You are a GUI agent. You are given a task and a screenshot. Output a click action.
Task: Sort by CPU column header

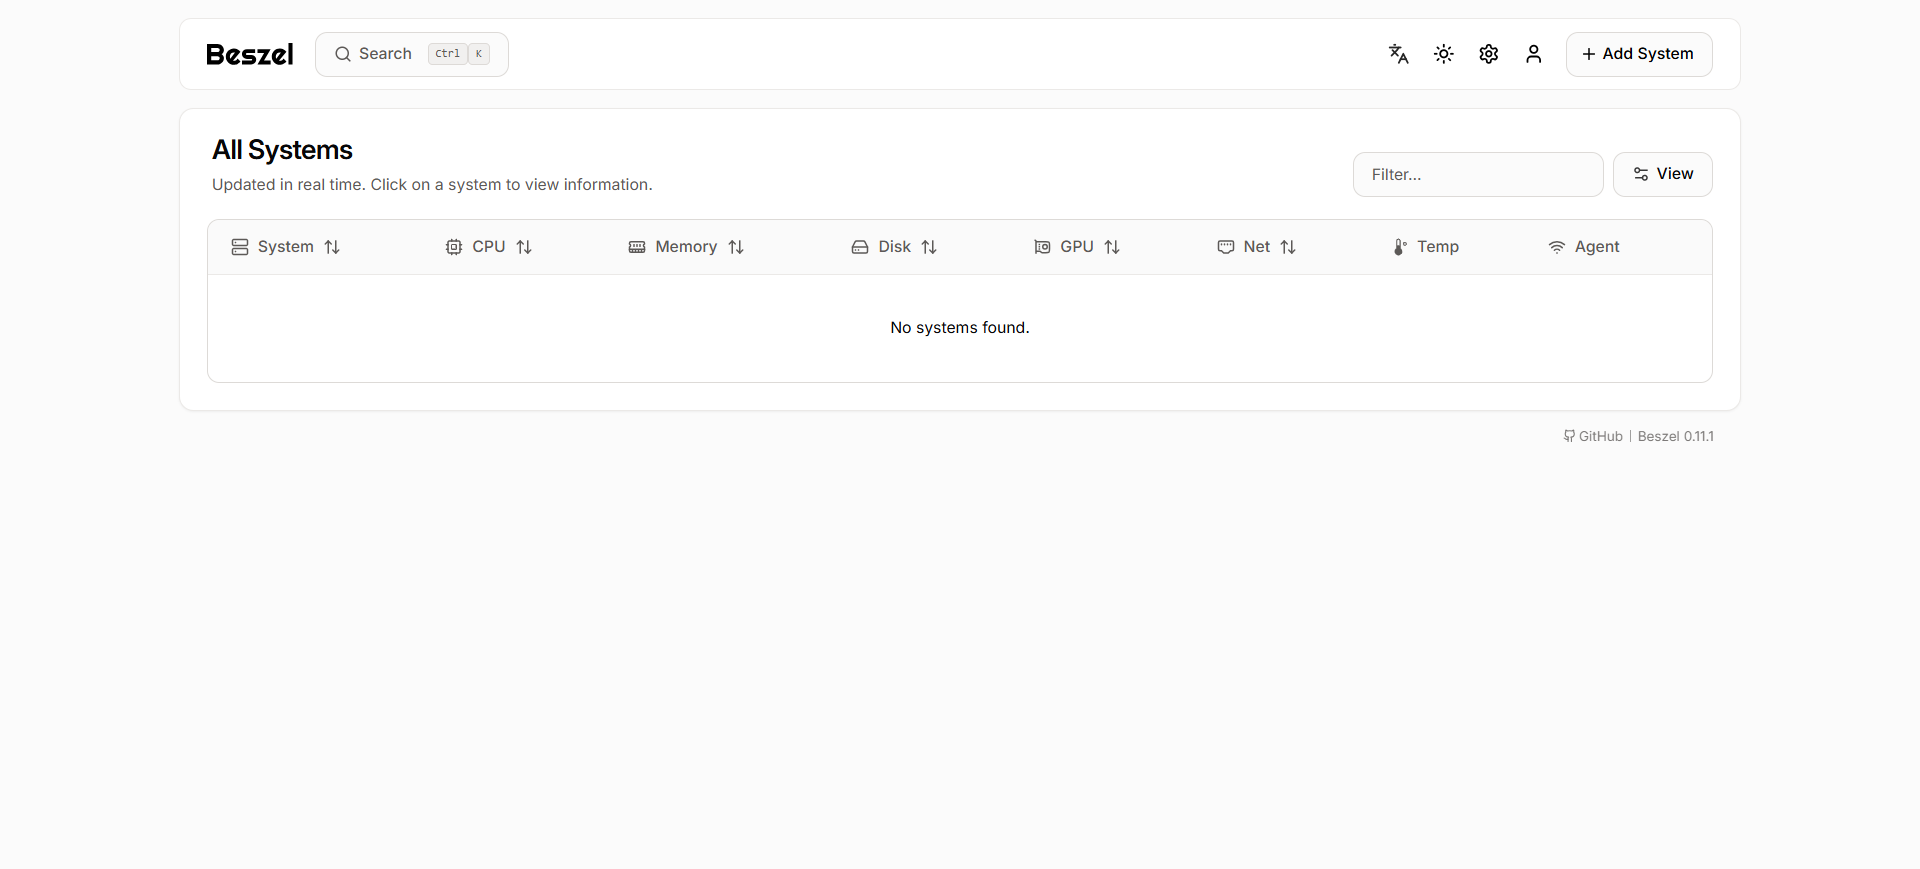[x=488, y=247]
